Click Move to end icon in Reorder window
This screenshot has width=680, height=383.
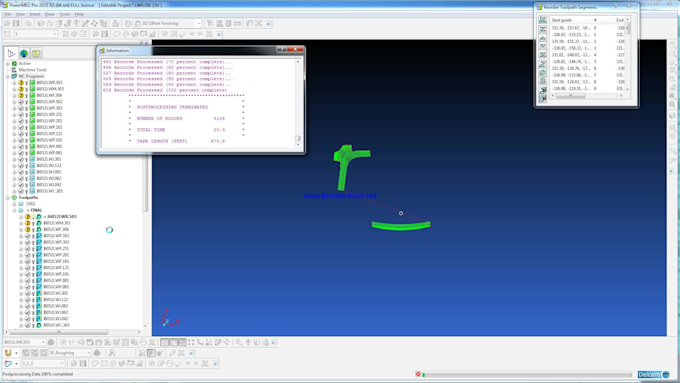click(543, 55)
